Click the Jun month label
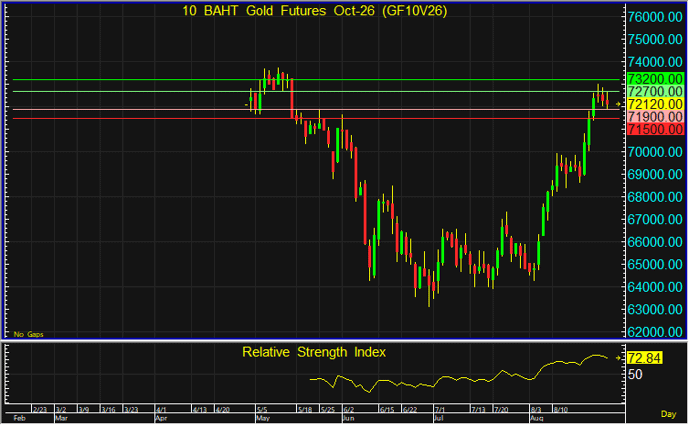Screen dimensions: 689x425 [348, 418]
